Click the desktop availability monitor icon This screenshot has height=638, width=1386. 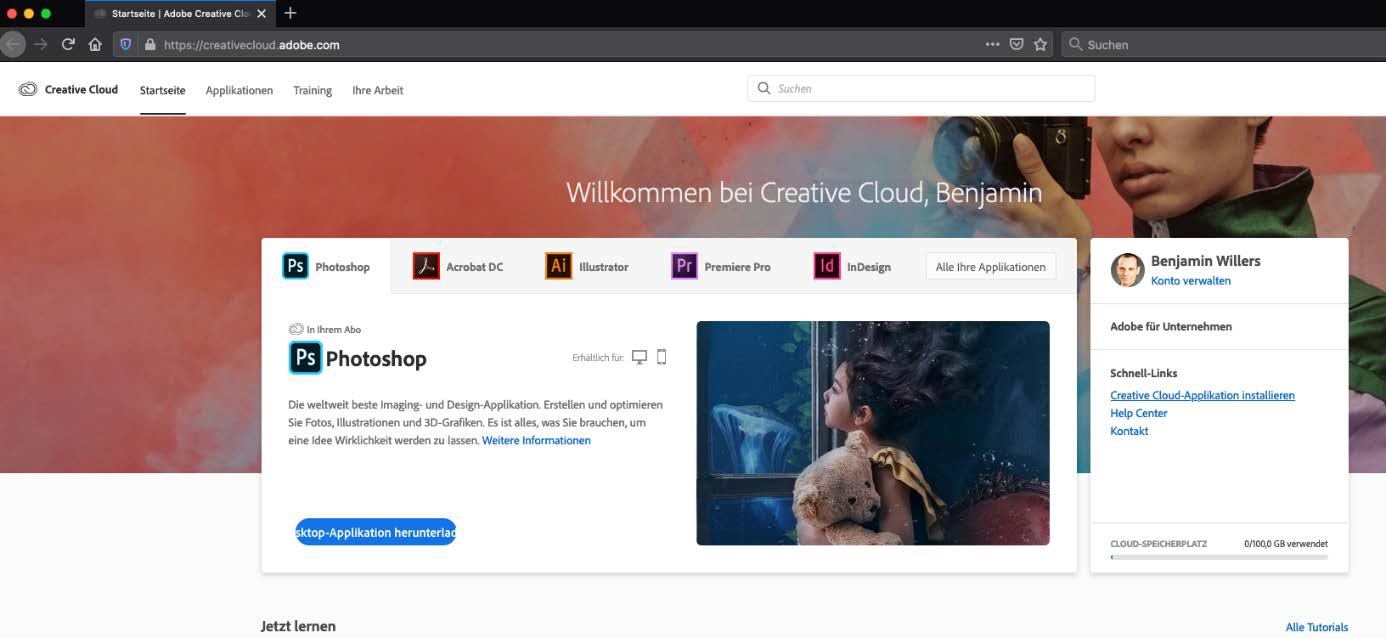640,357
